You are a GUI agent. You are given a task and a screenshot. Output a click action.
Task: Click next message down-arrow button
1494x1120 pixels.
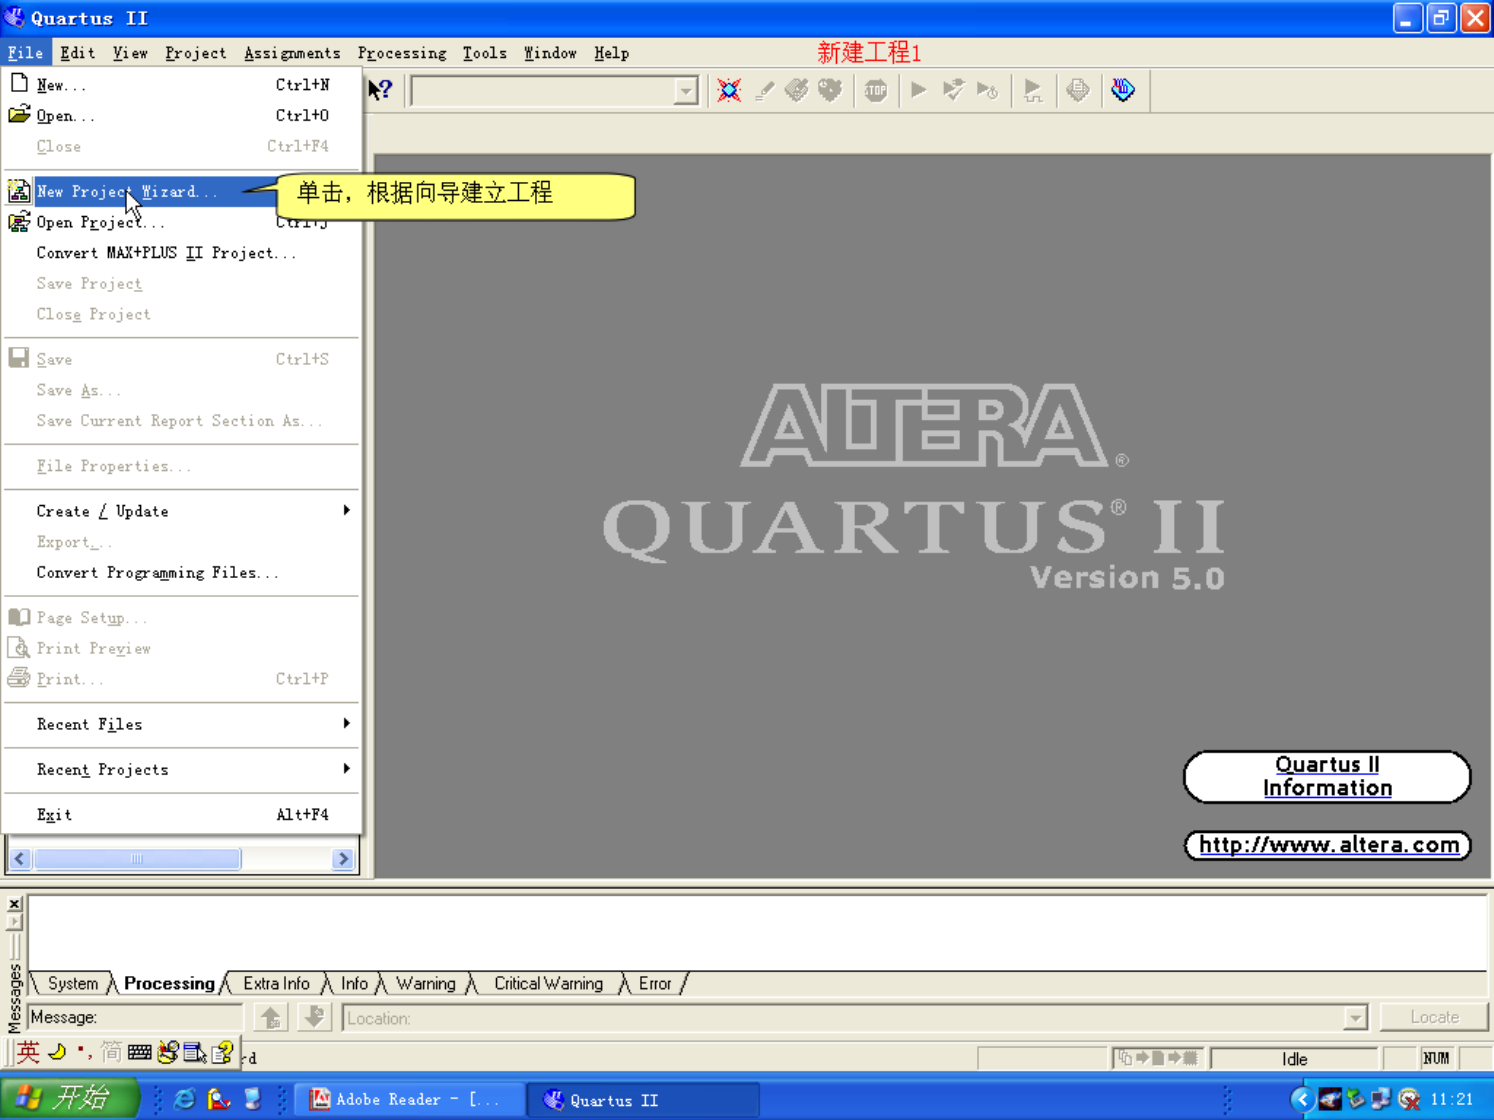coord(314,1017)
